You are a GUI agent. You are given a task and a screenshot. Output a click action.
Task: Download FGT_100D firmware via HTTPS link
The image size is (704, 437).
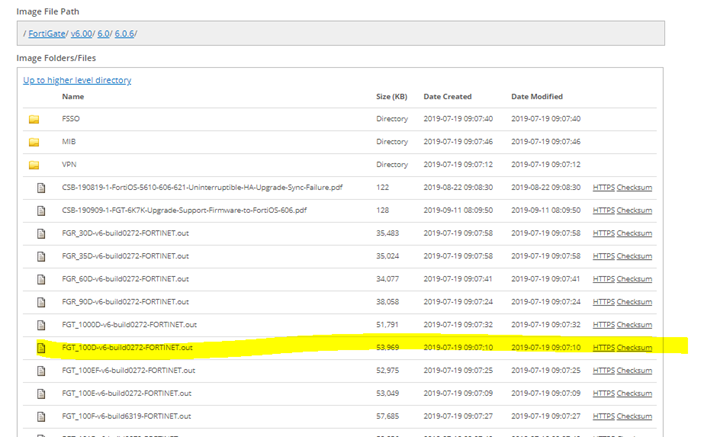(x=603, y=348)
